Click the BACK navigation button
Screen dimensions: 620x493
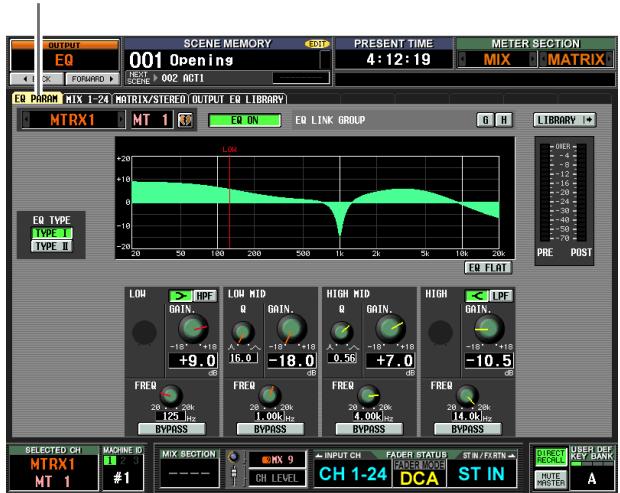pyautogui.click(x=36, y=79)
